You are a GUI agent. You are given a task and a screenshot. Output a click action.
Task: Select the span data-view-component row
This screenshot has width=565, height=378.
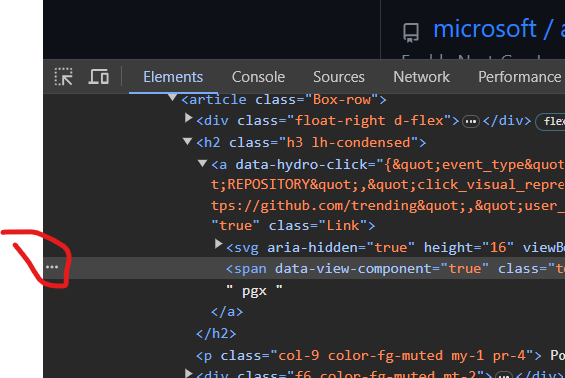click(x=304, y=268)
